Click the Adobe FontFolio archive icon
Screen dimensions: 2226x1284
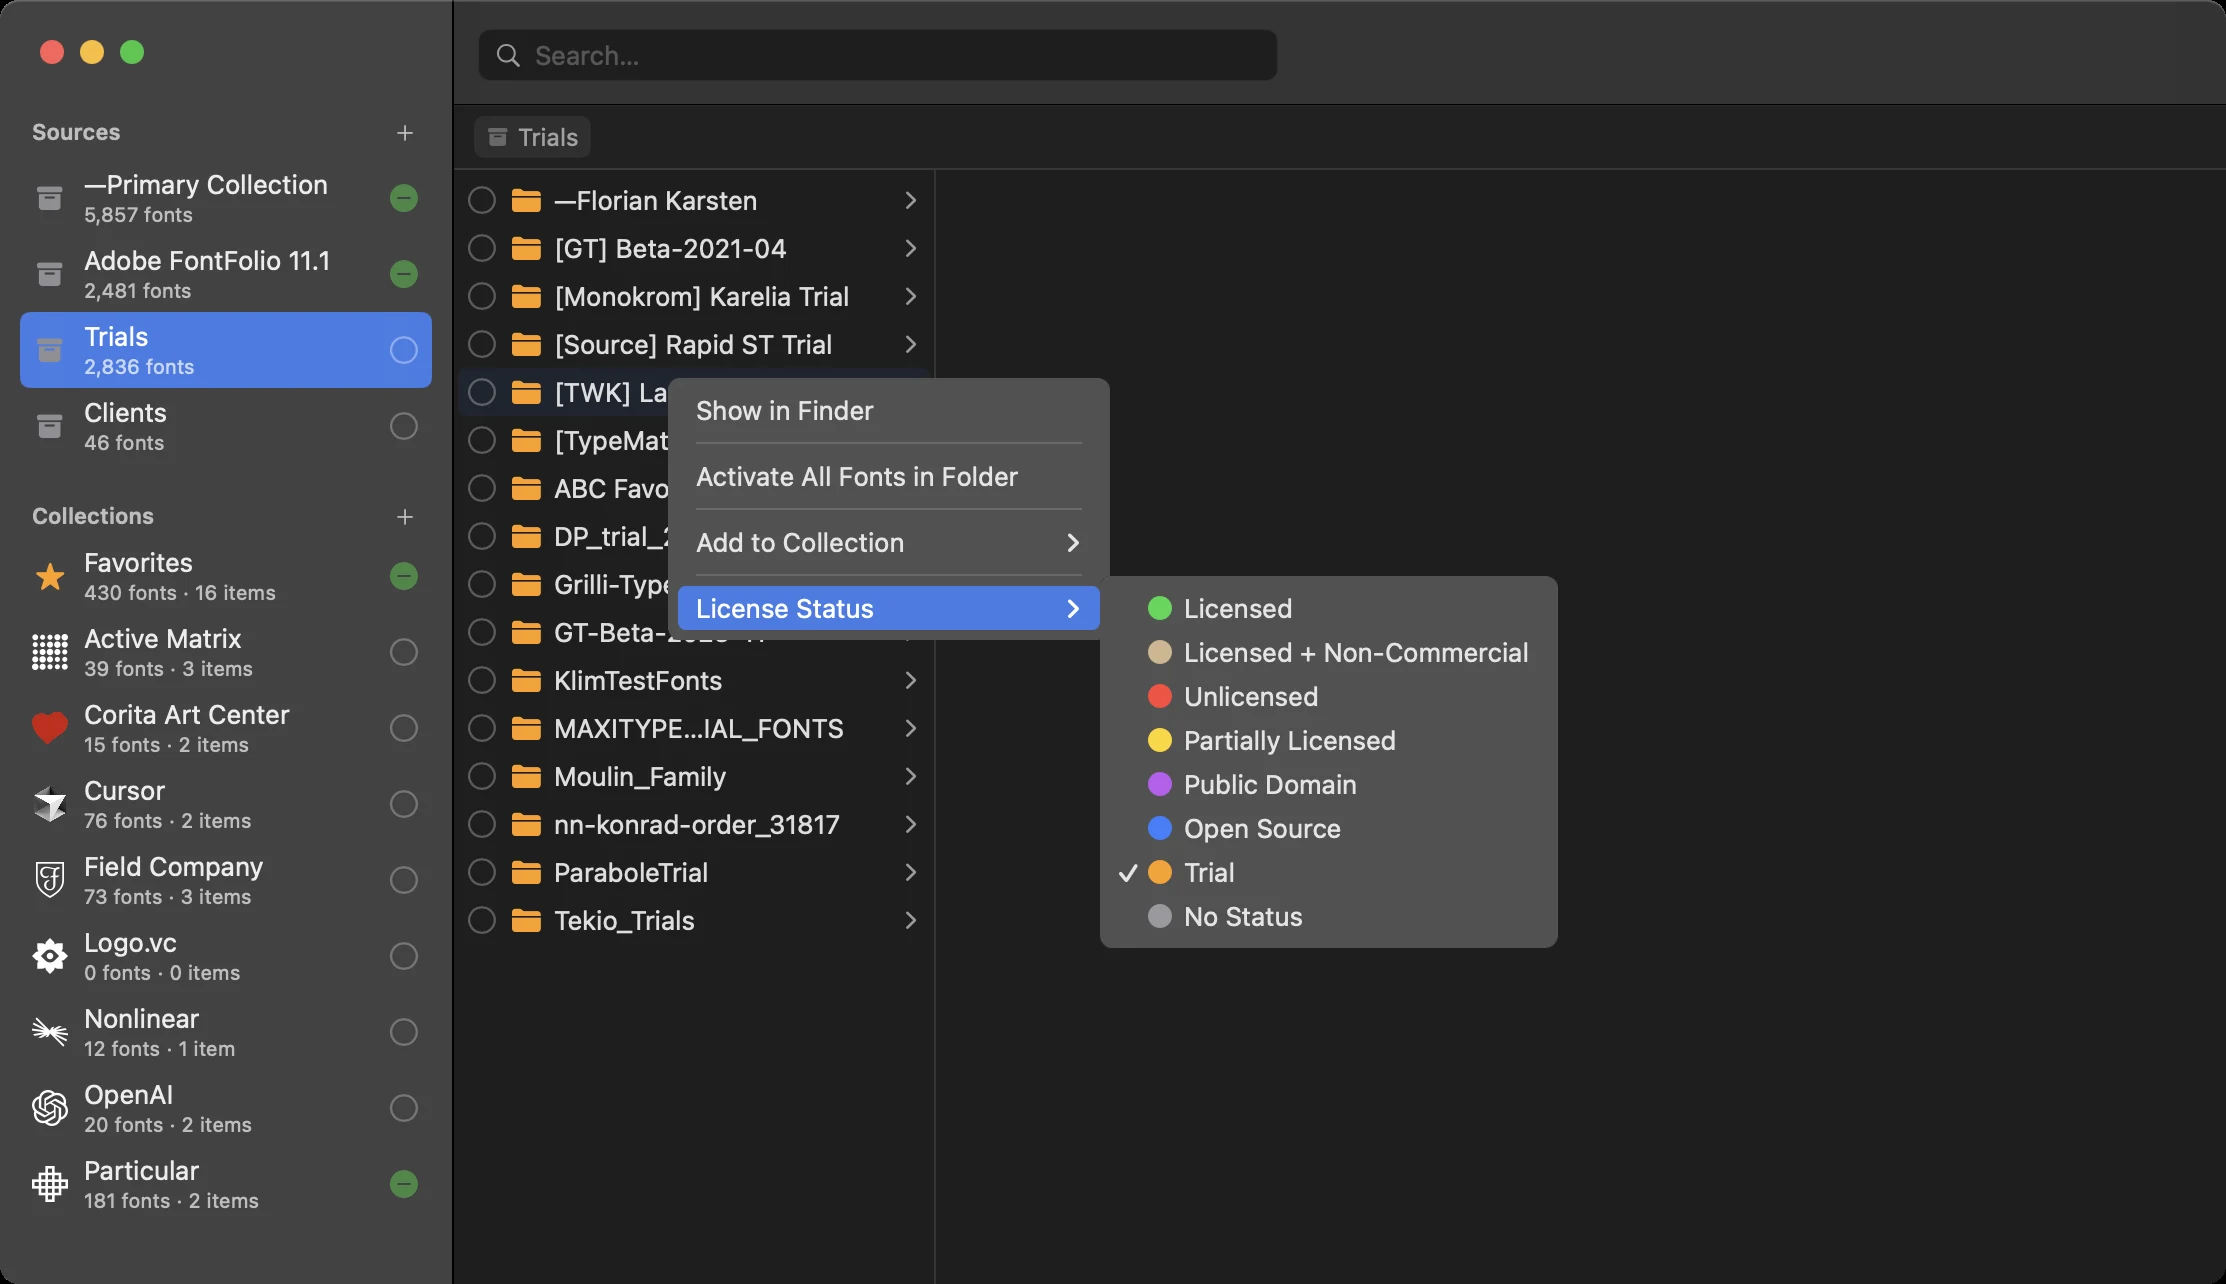(50, 274)
